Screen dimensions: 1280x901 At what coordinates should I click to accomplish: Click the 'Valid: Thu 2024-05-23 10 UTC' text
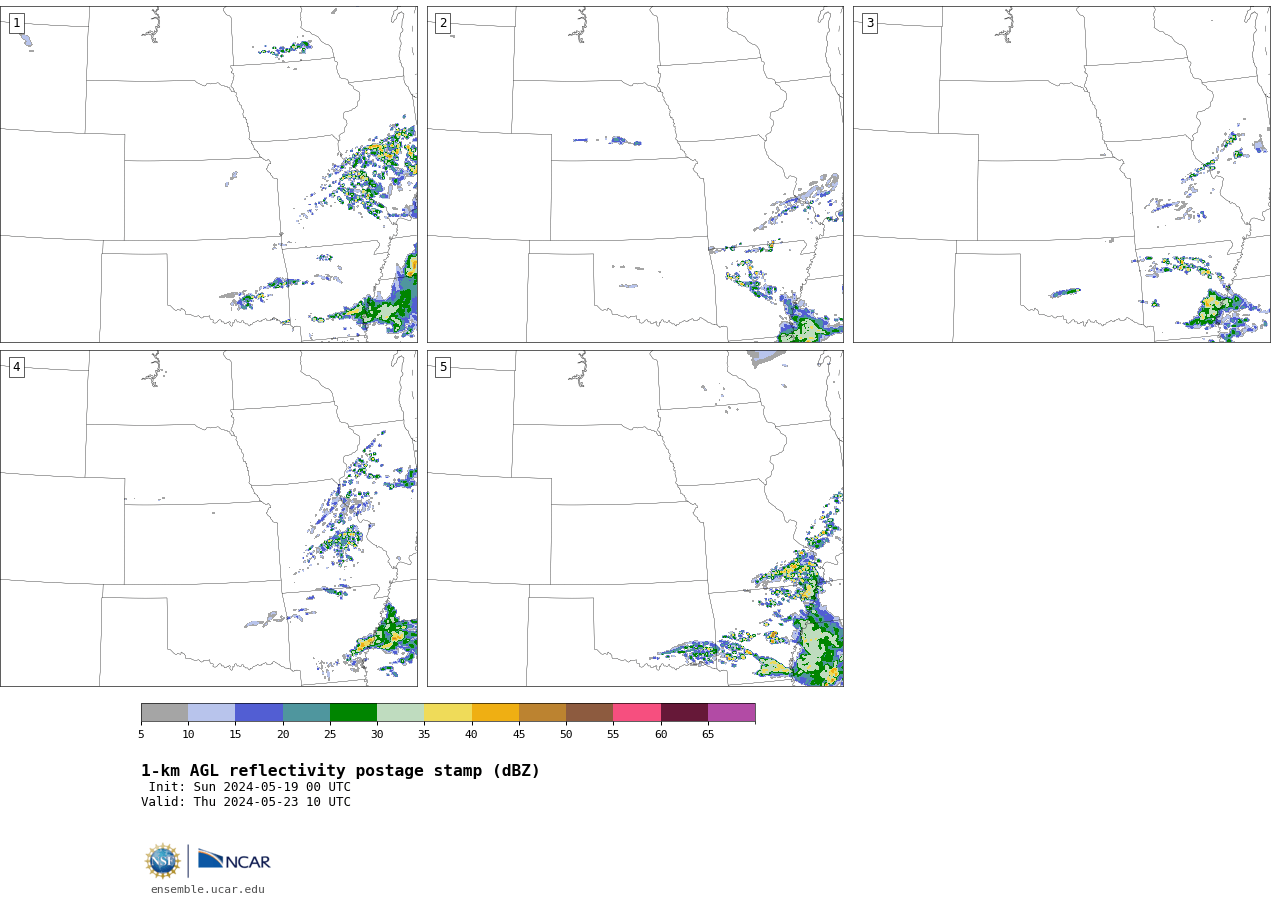click(x=246, y=802)
